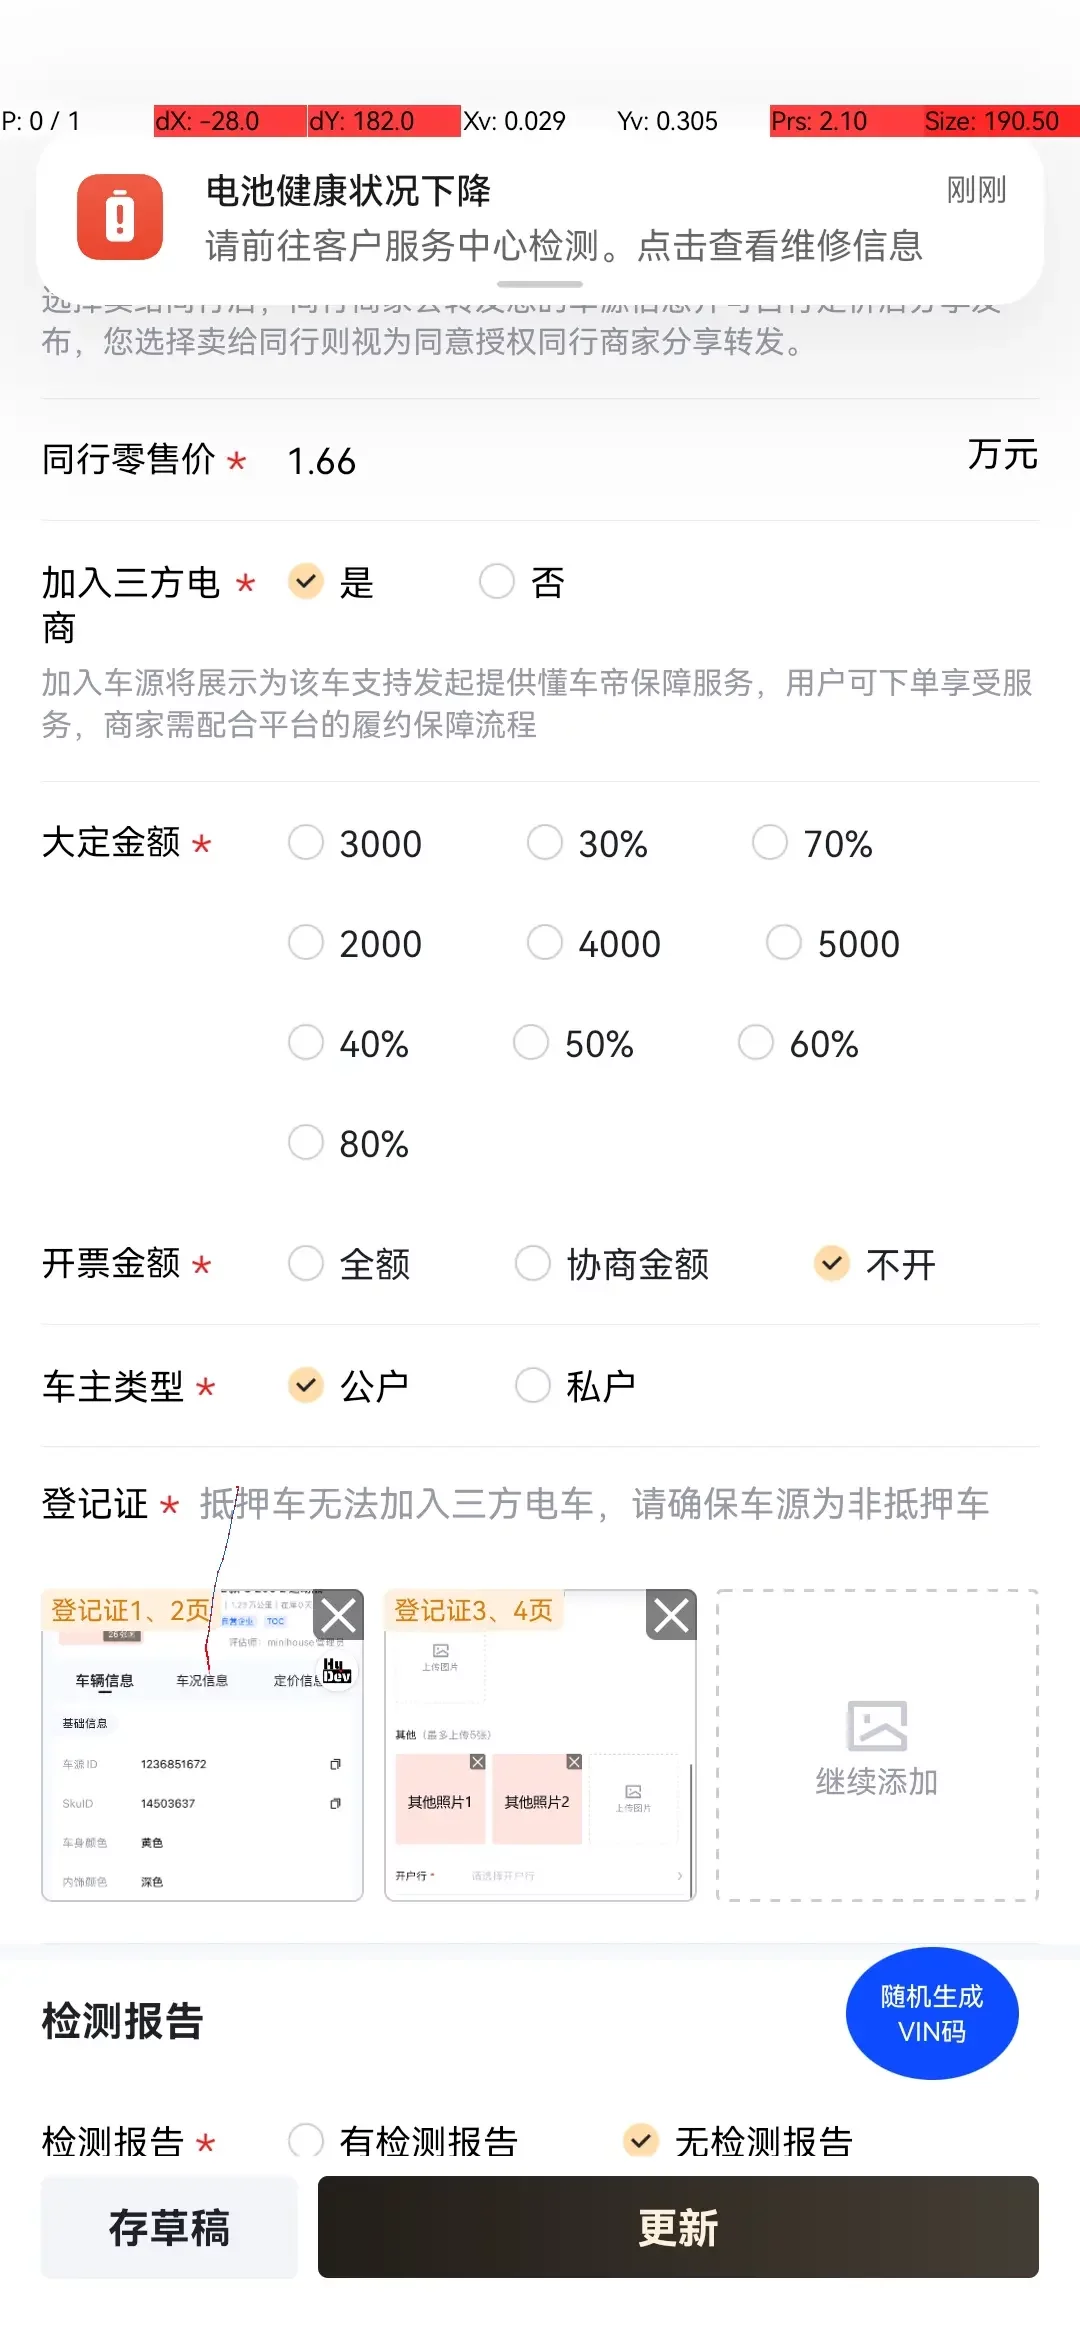This screenshot has width=1080, height=2340.
Task: Tap the 更新 button
Action: [678, 2227]
